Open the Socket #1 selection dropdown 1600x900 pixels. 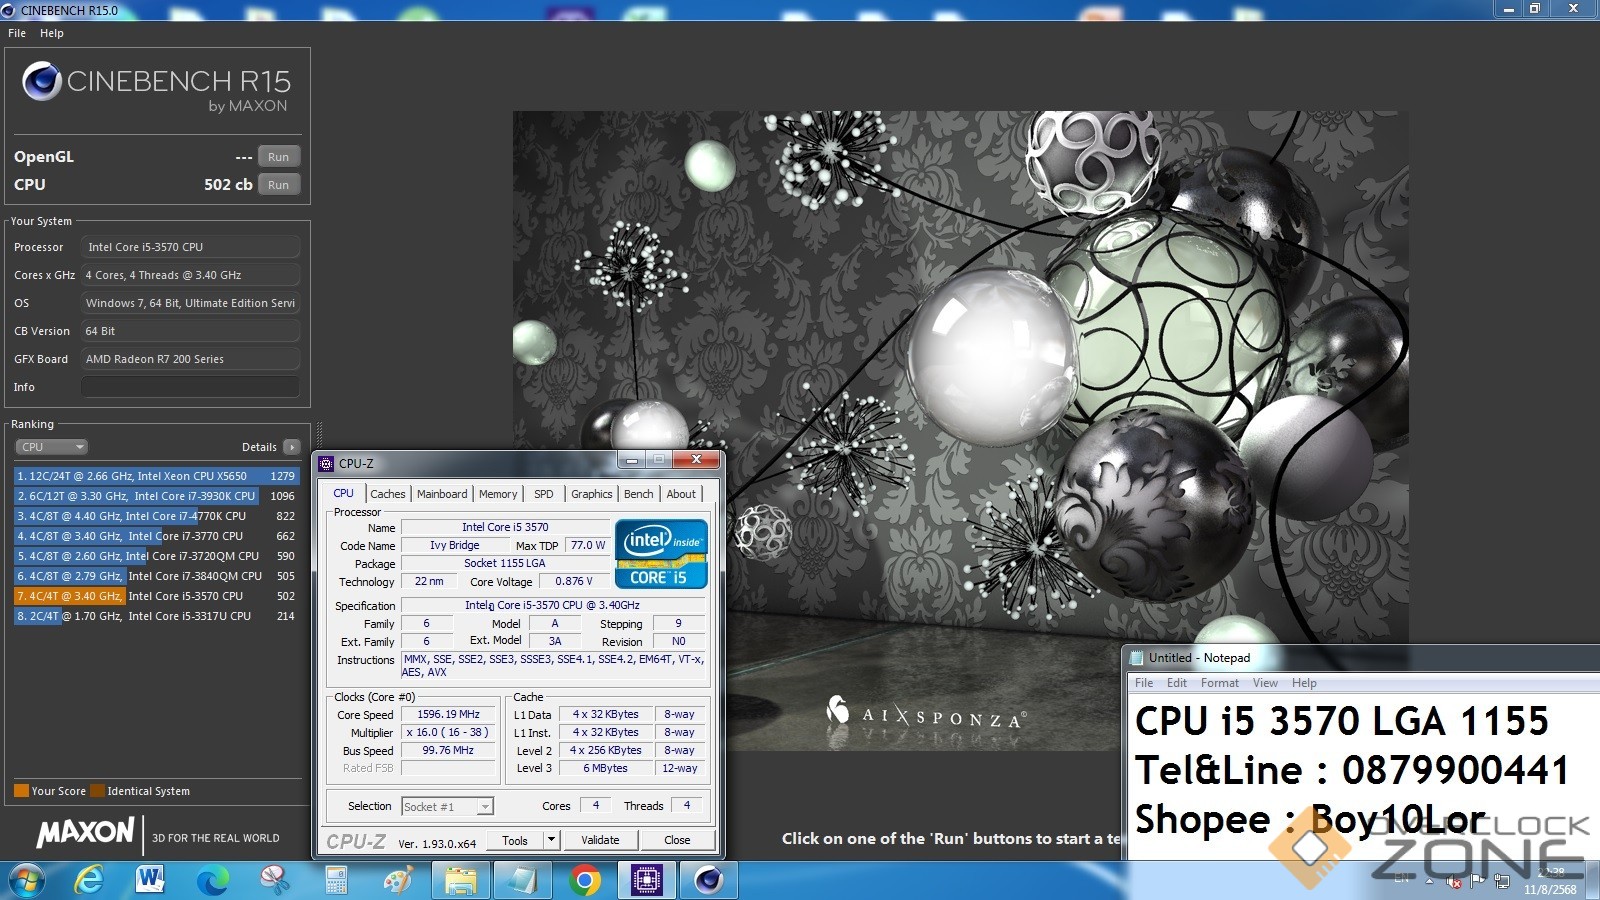tap(447, 807)
